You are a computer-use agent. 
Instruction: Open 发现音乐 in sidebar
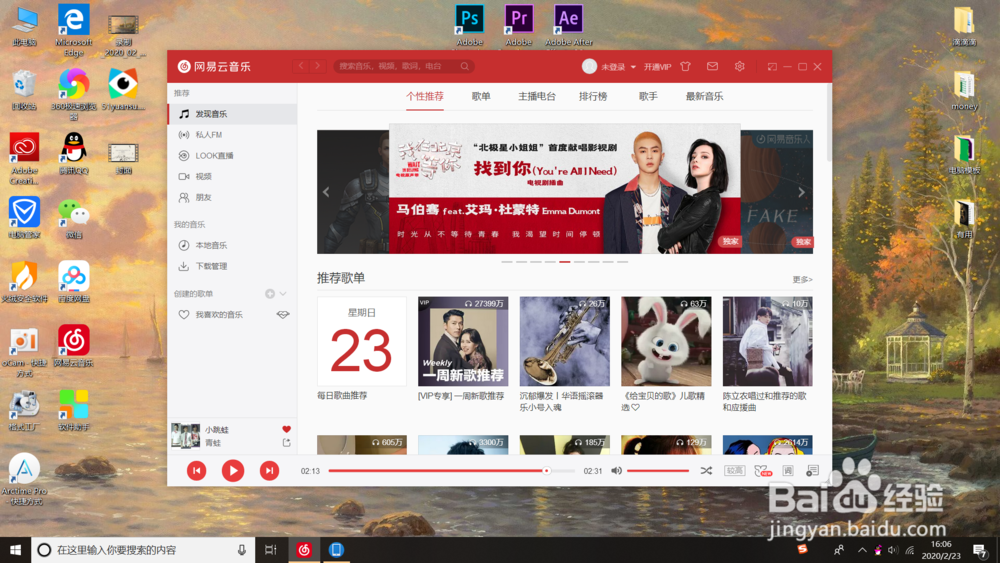click(233, 113)
